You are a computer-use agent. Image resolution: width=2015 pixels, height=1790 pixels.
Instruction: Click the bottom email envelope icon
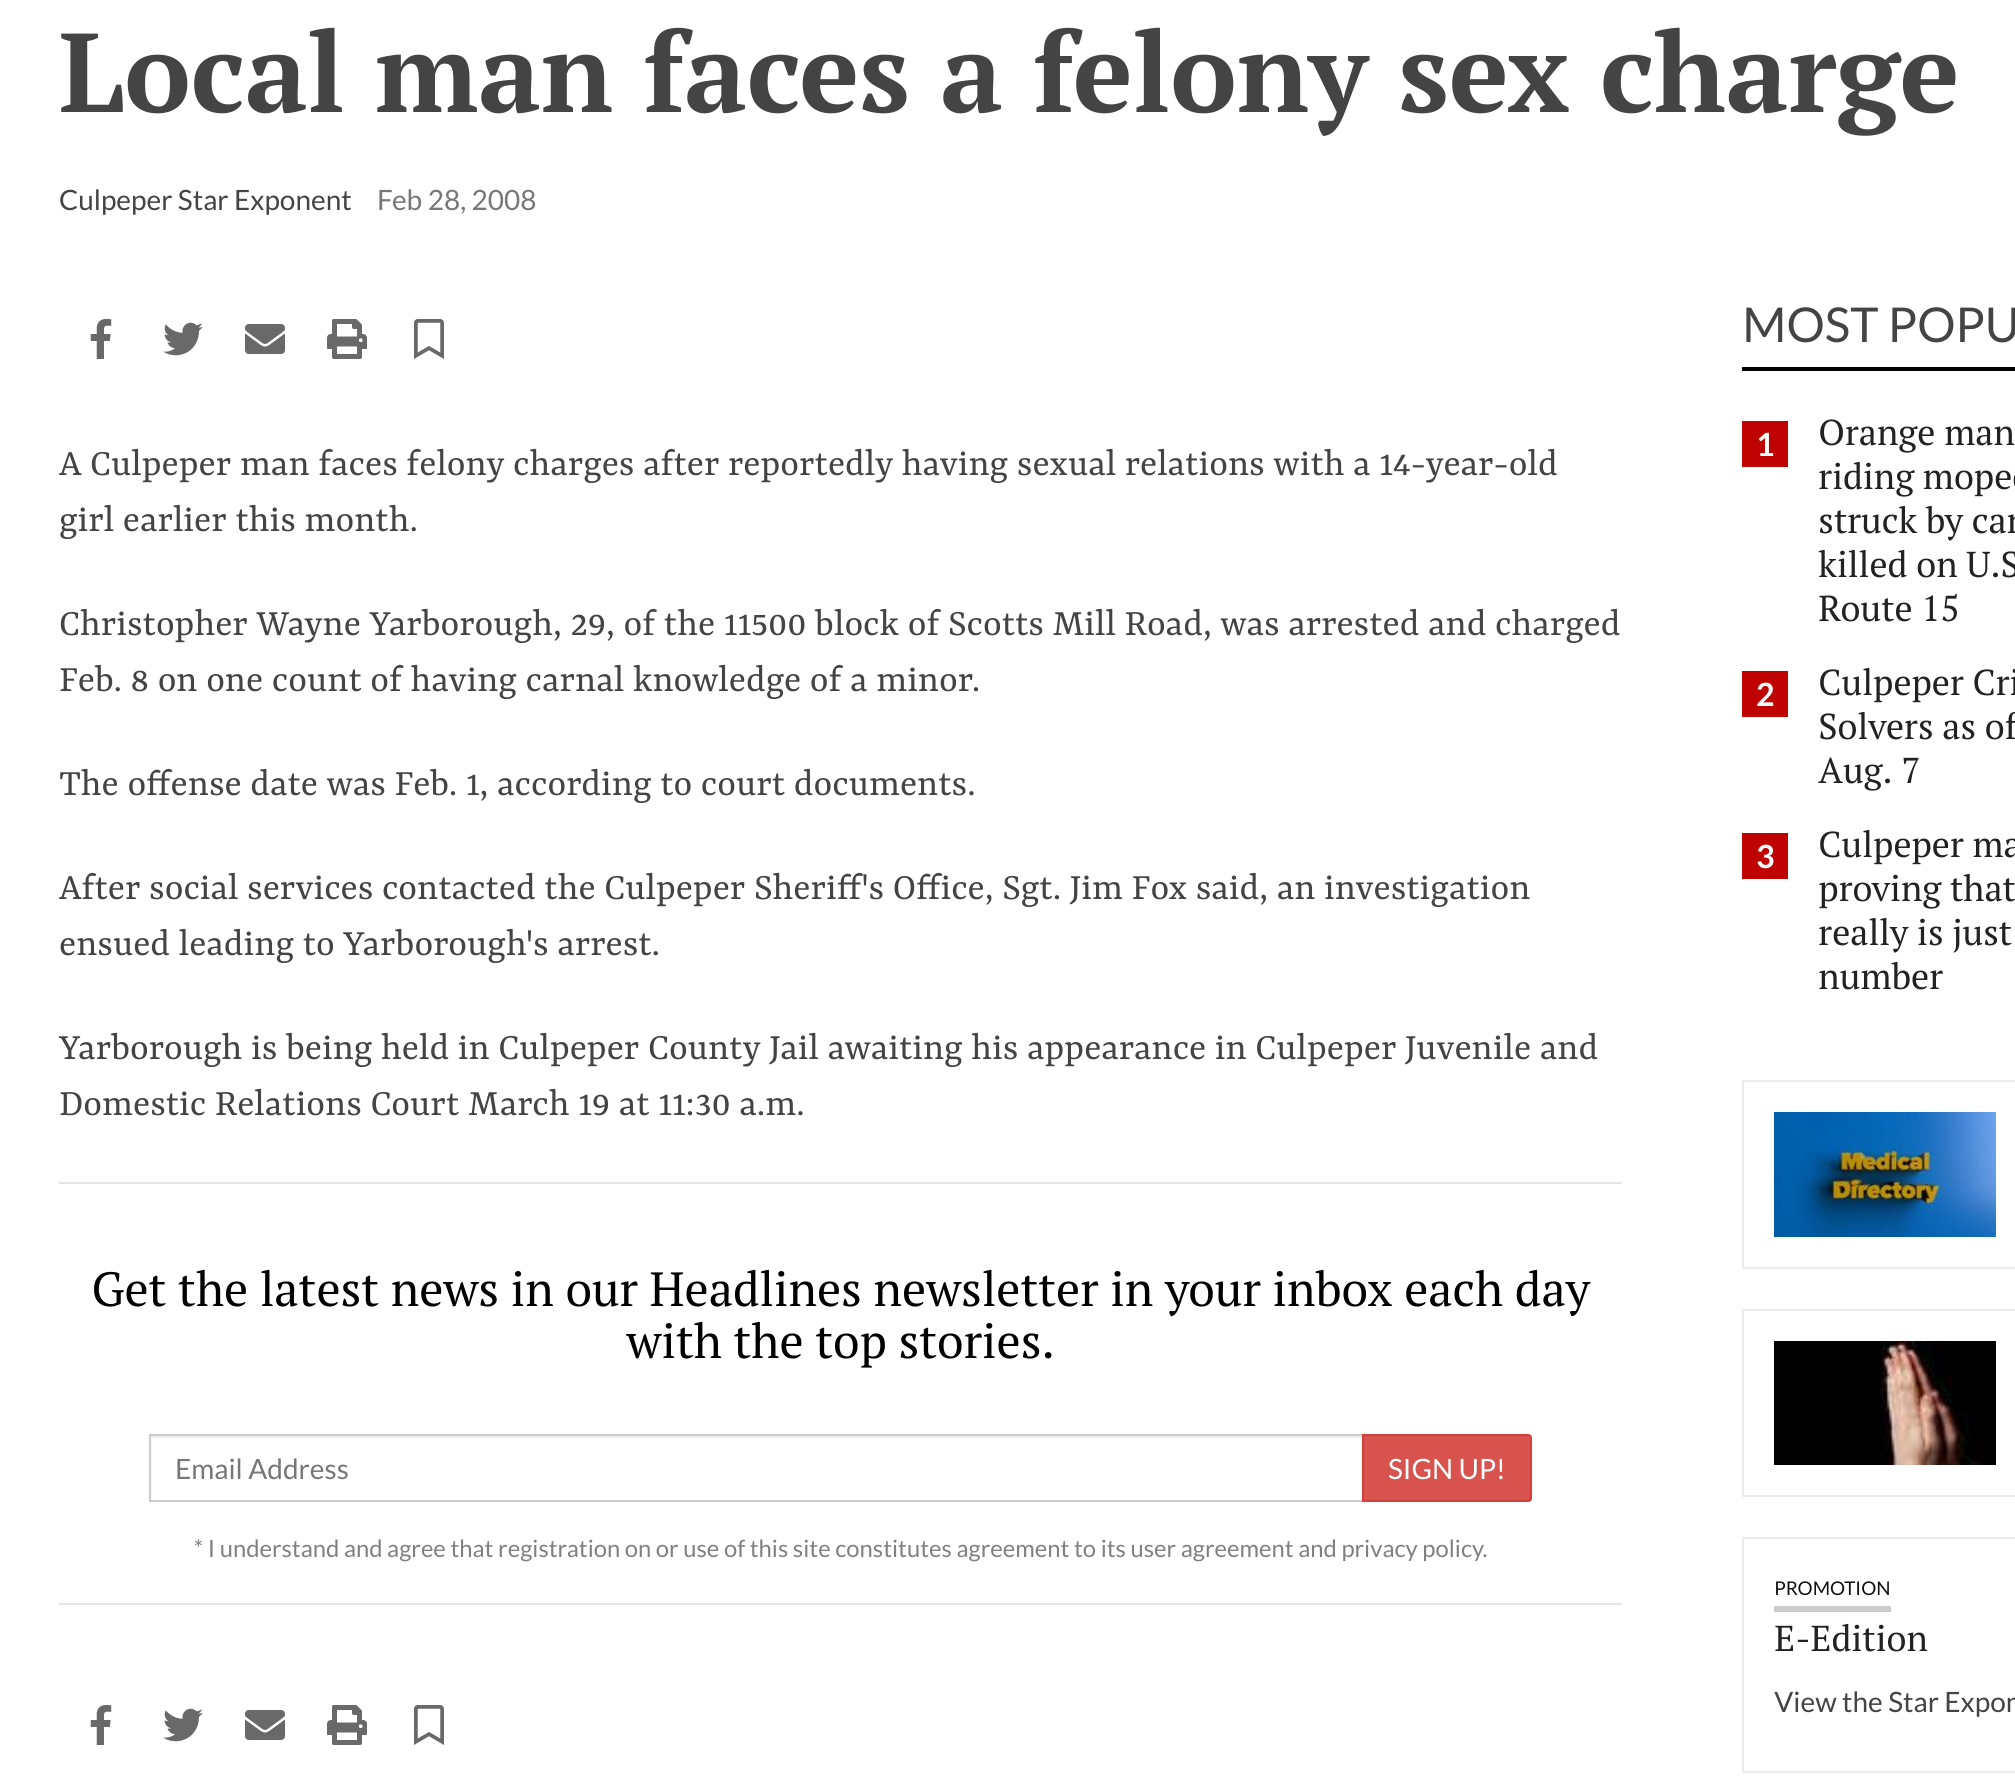pyautogui.click(x=265, y=1725)
